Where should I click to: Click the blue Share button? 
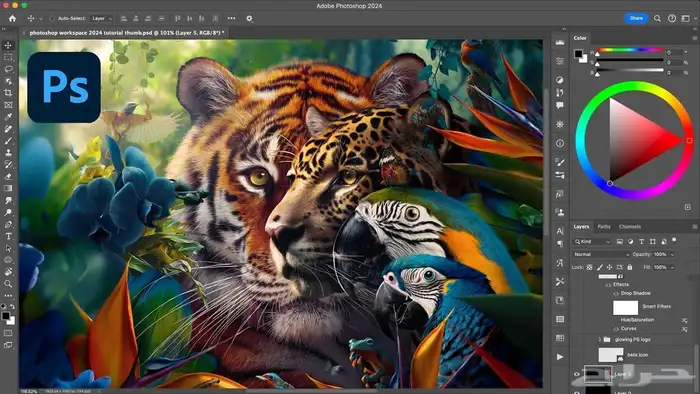tap(636, 18)
